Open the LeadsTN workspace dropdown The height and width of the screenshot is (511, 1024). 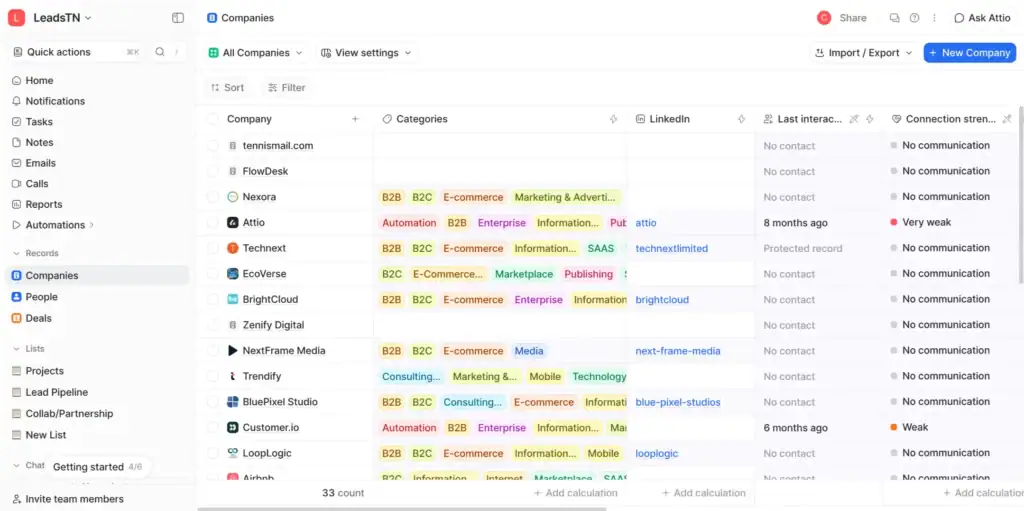pos(63,18)
